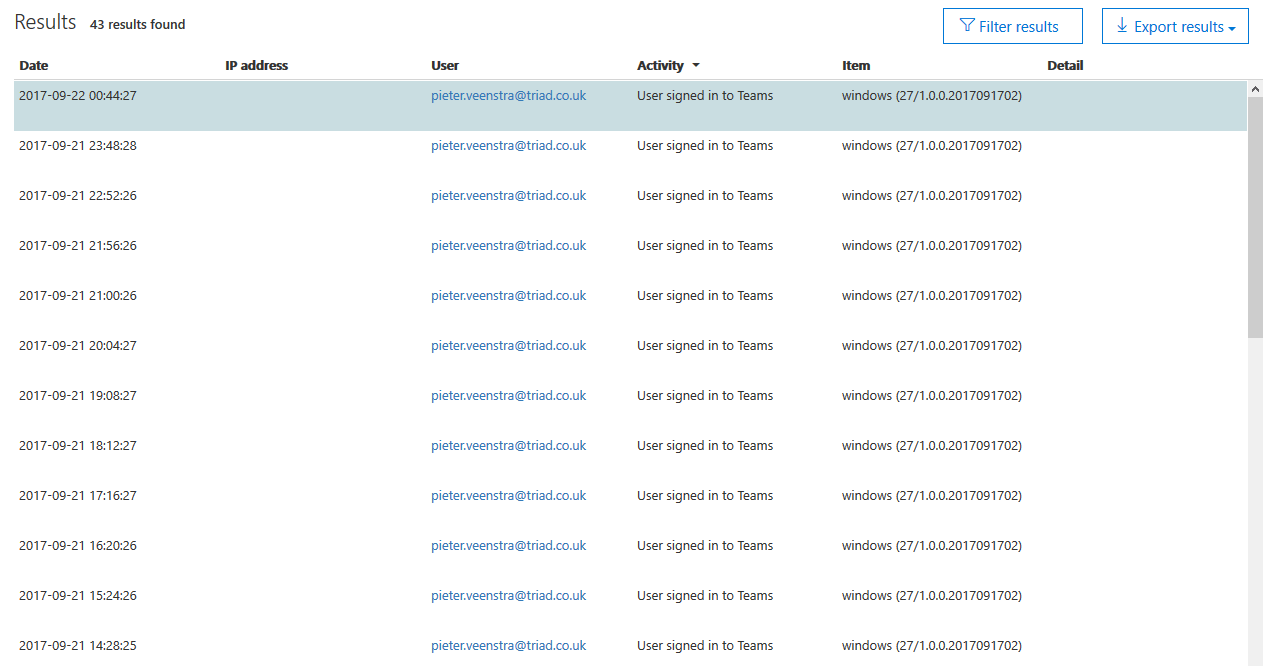Click the vertical scrollbar thumb
Image resolution: width=1263 pixels, height=666 pixels.
pos(1255,218)
